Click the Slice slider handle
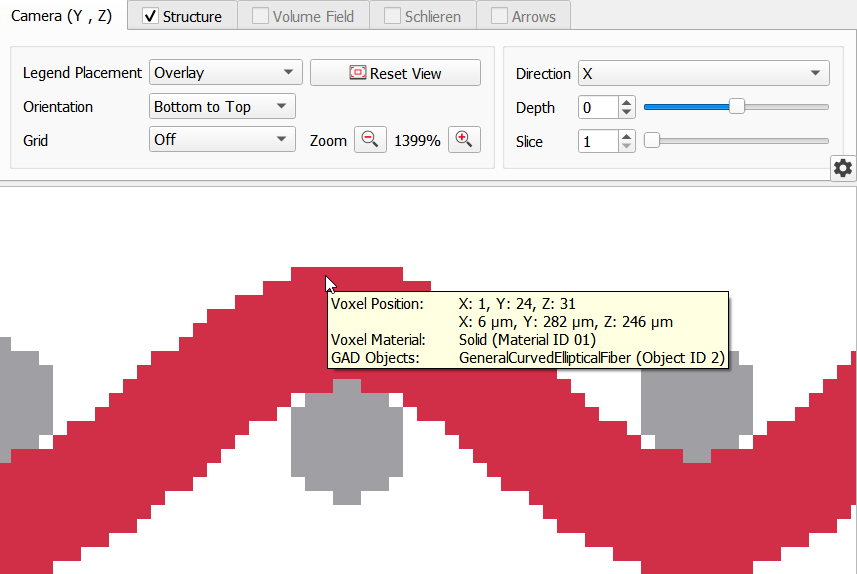857x574 pixels. click(652, 141)
